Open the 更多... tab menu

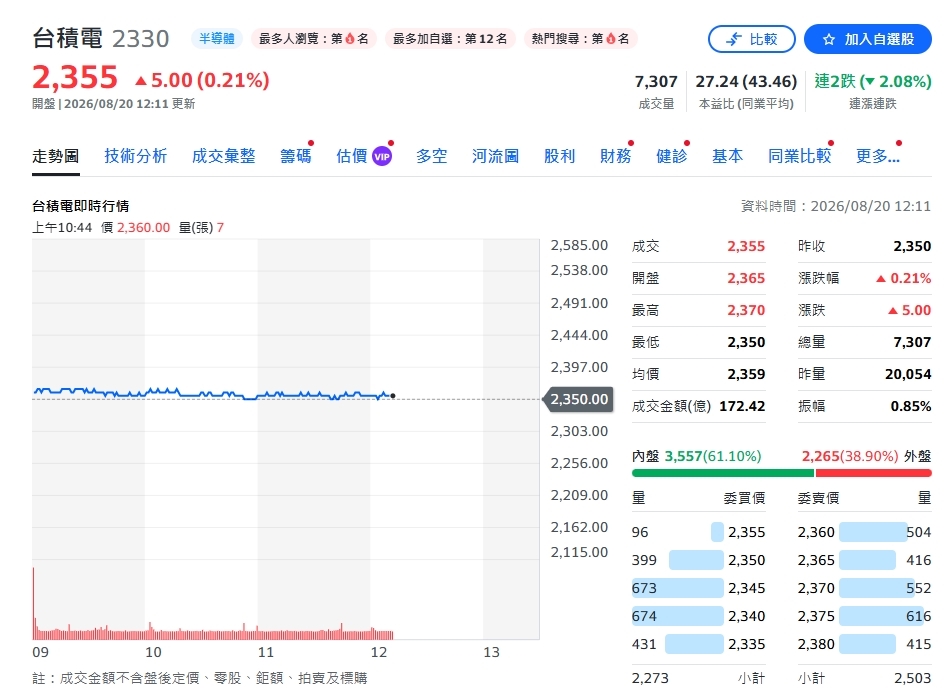coord(877,156)
